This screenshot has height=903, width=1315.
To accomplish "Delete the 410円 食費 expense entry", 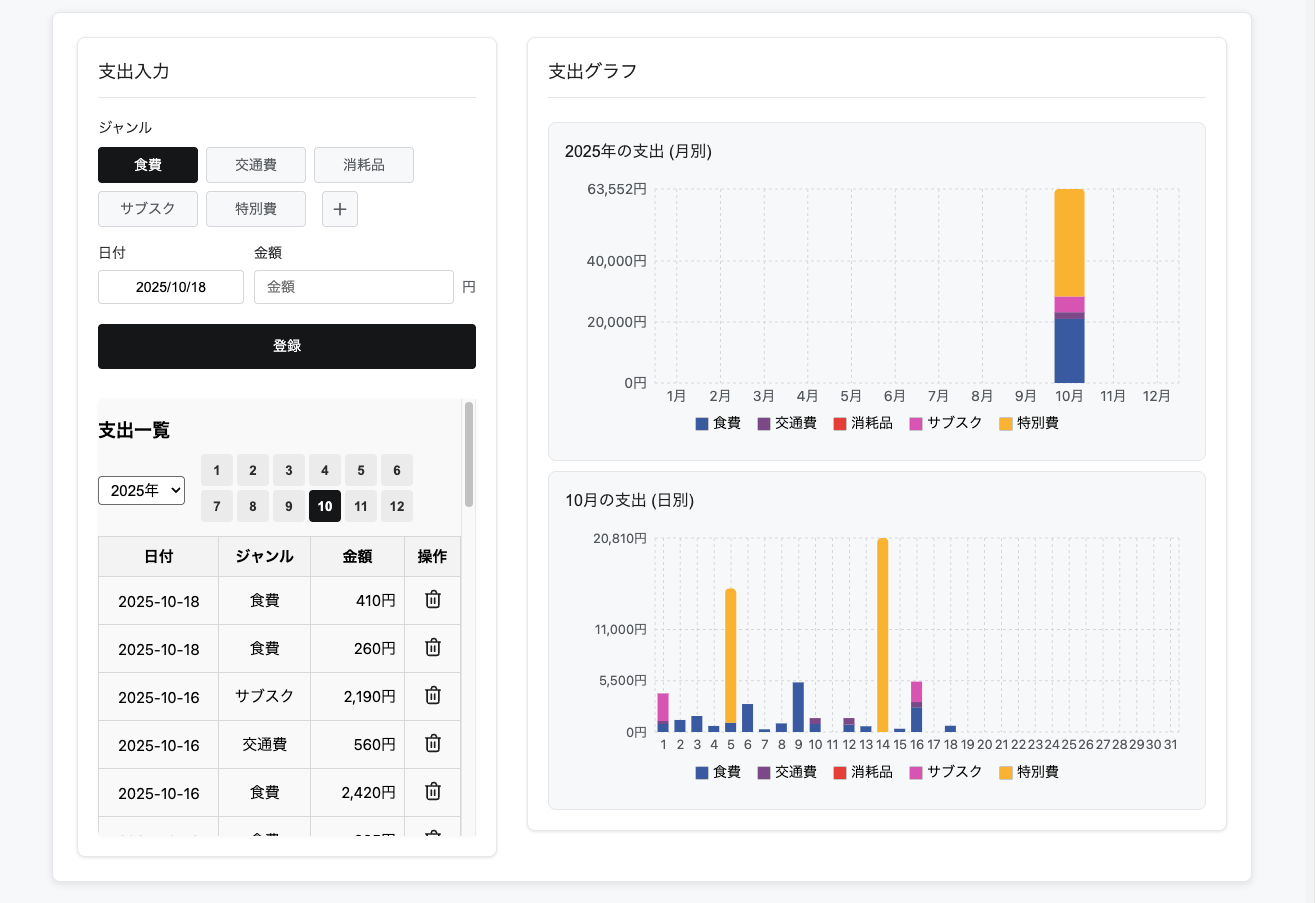I will [x=433, y=600].
